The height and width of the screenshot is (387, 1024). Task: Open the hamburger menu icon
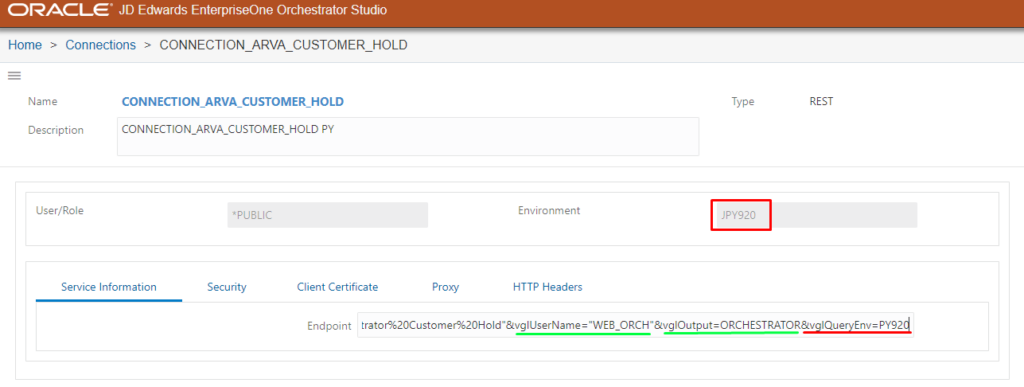pos(14,76)
